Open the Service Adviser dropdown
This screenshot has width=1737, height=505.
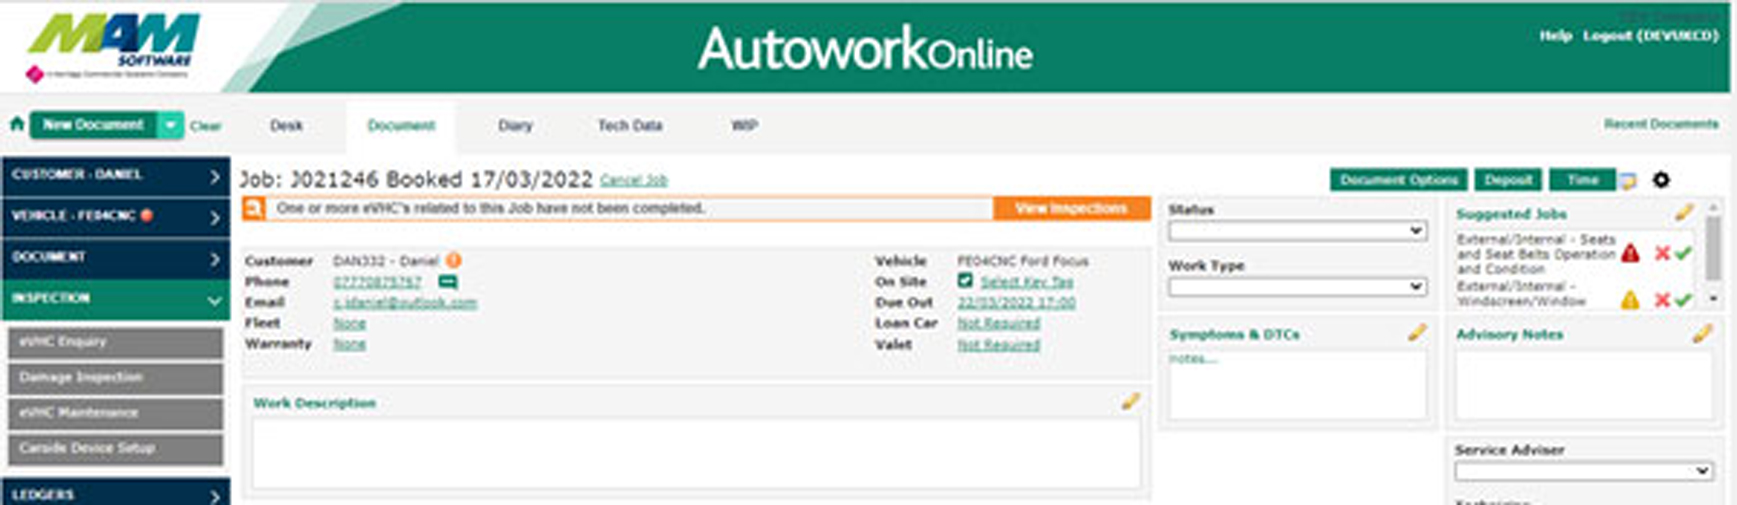click(x=1583, y=471)
